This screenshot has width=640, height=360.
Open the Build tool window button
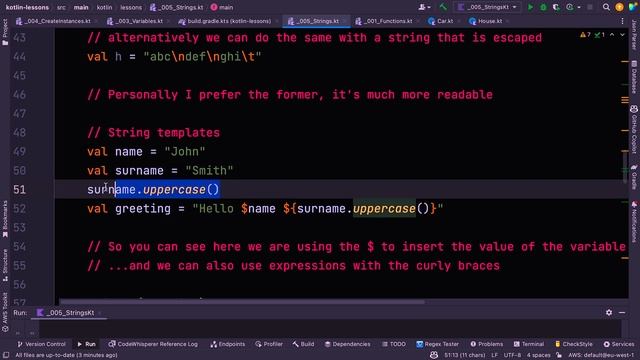303,344
